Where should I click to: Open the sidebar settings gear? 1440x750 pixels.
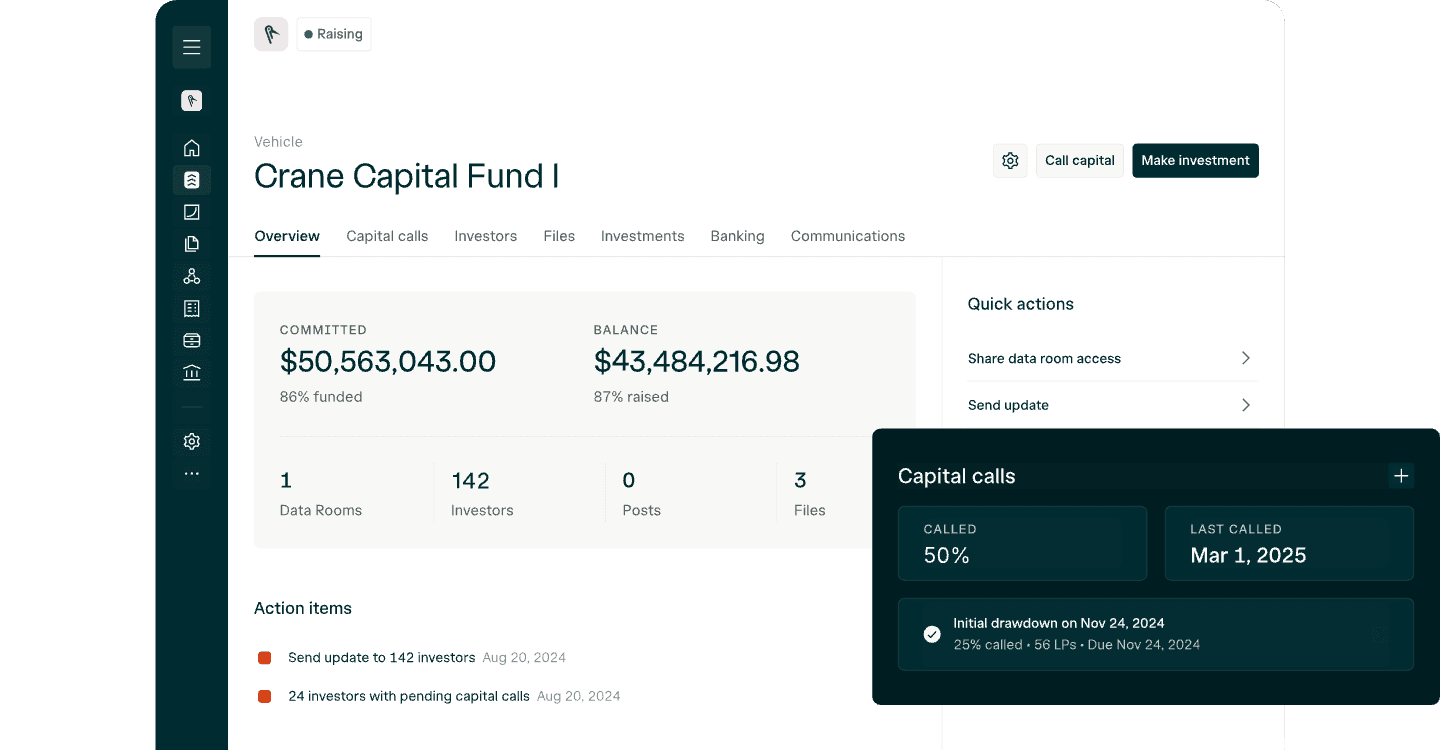tap(192, 441)
